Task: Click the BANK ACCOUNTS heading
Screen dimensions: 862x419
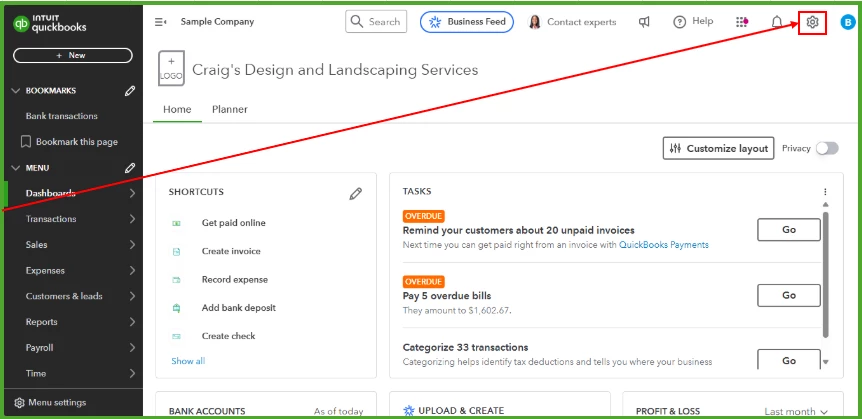Action: pos(207,411)
